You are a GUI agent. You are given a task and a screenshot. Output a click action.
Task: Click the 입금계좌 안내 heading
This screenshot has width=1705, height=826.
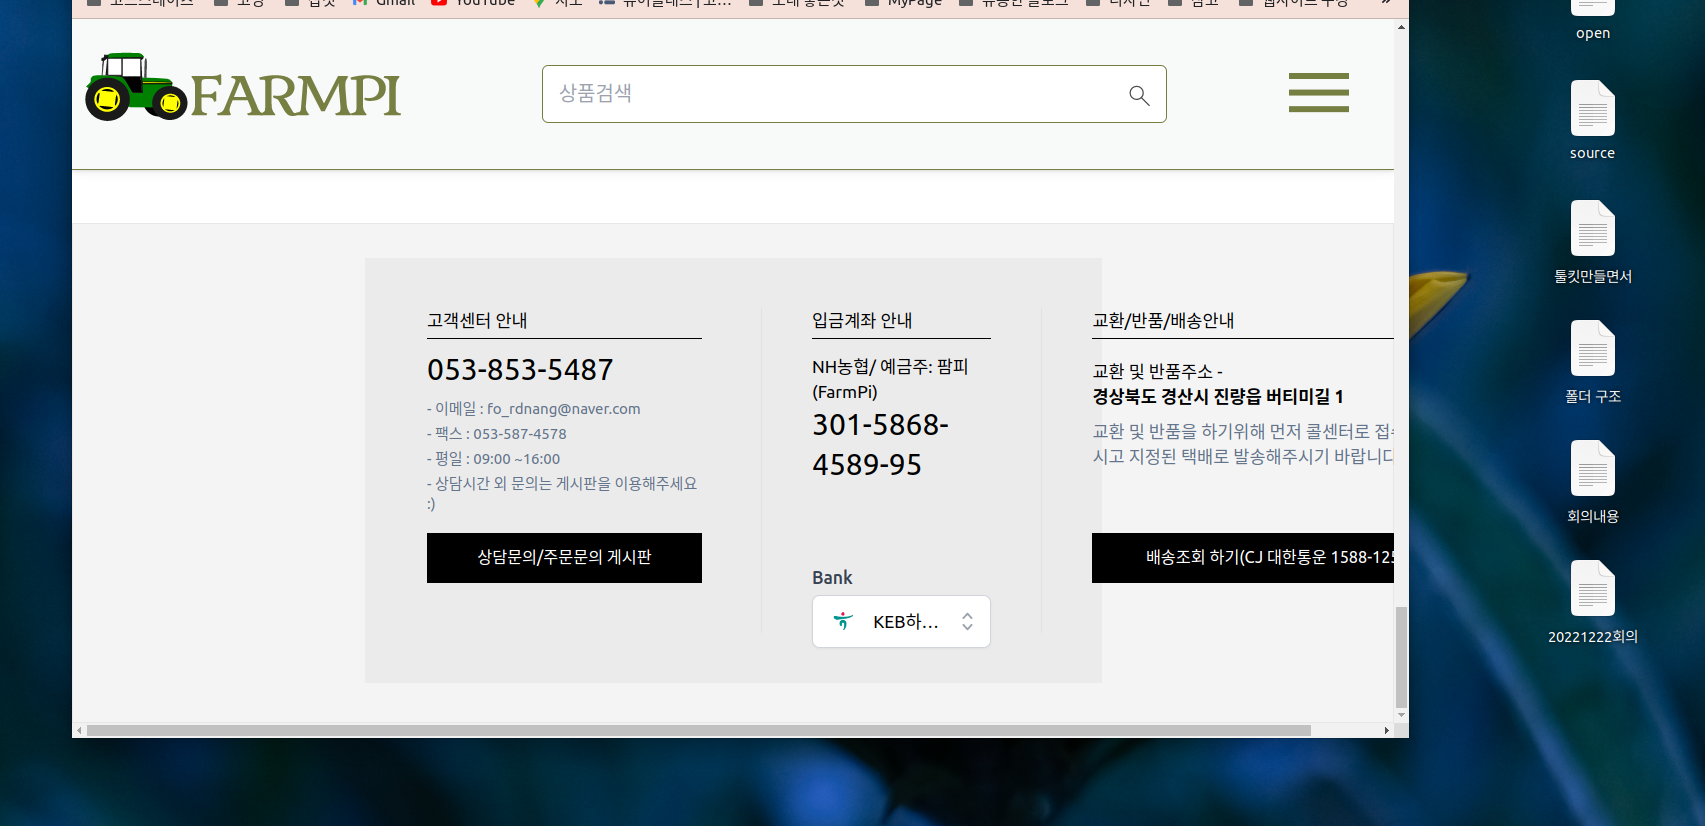[x=862, y=320]
